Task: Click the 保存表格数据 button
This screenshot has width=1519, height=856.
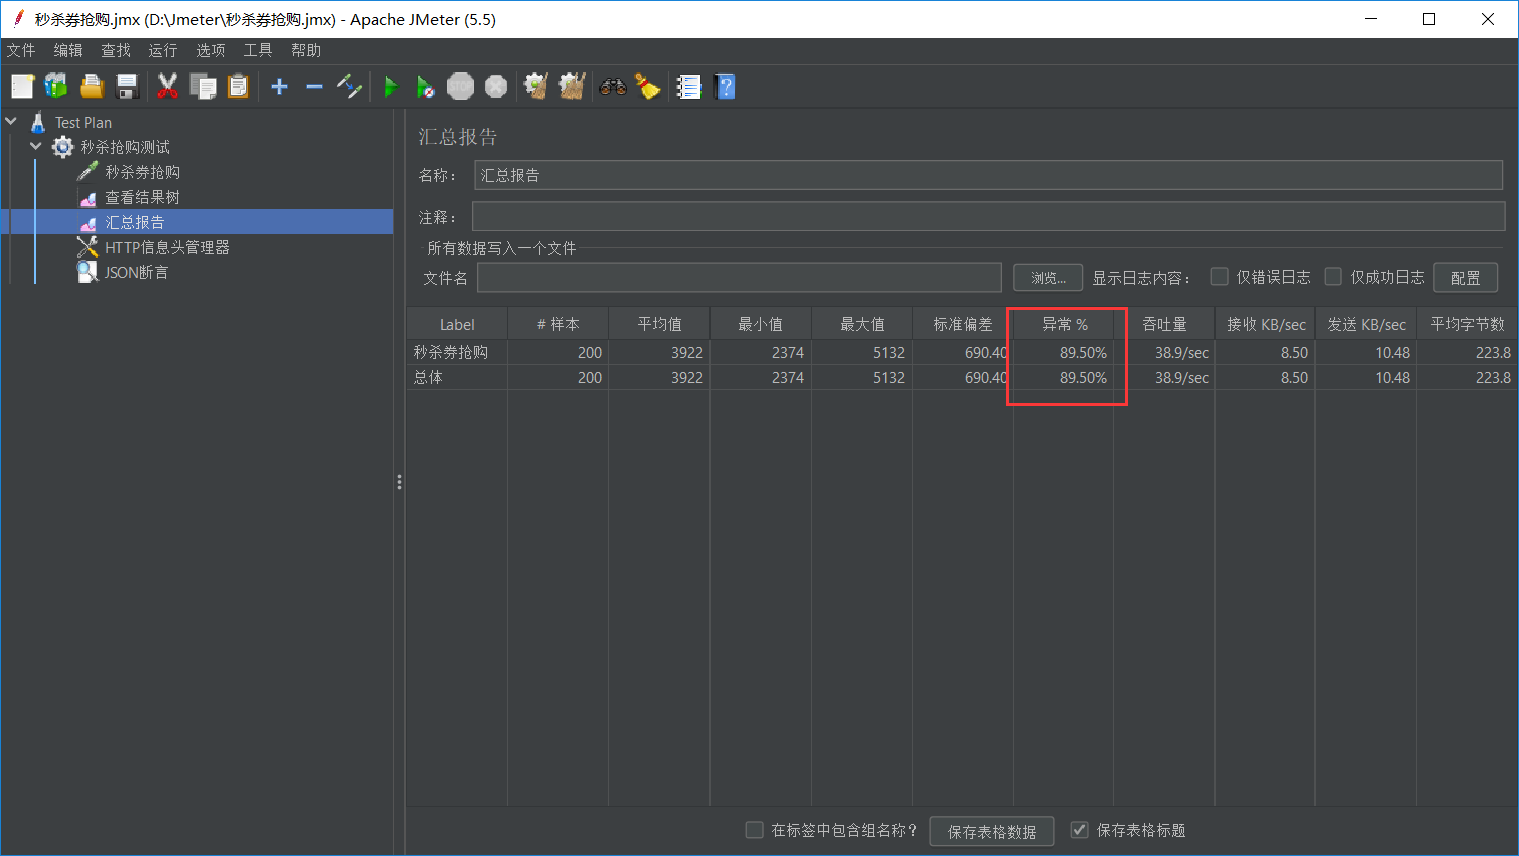Action: click(991, 831)
